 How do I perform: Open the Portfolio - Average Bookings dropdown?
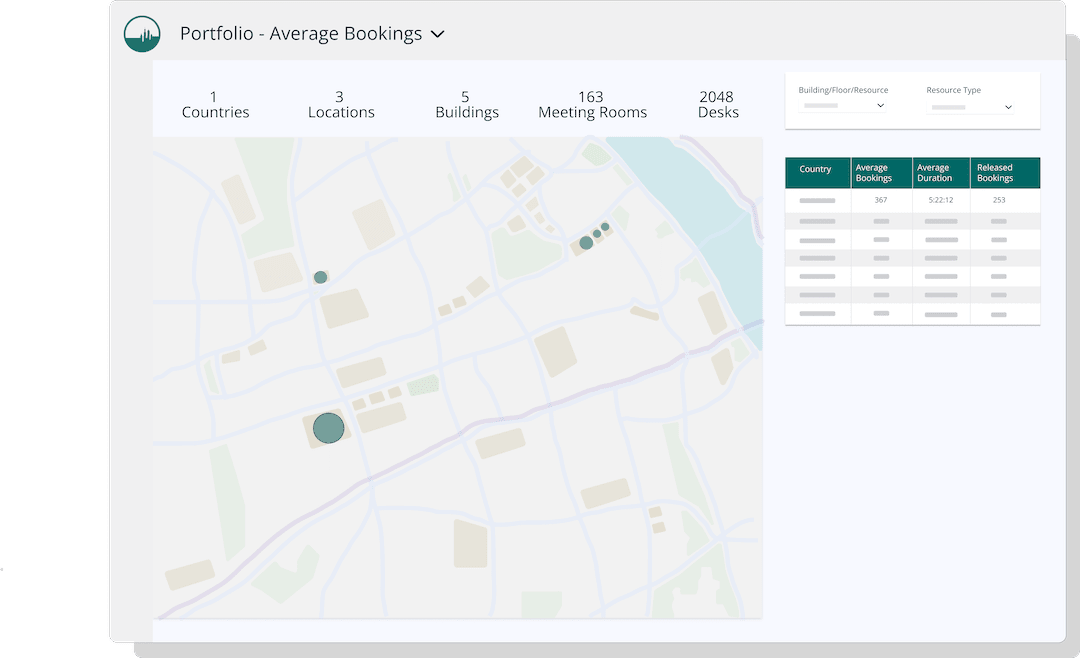(x=438, y=33)
